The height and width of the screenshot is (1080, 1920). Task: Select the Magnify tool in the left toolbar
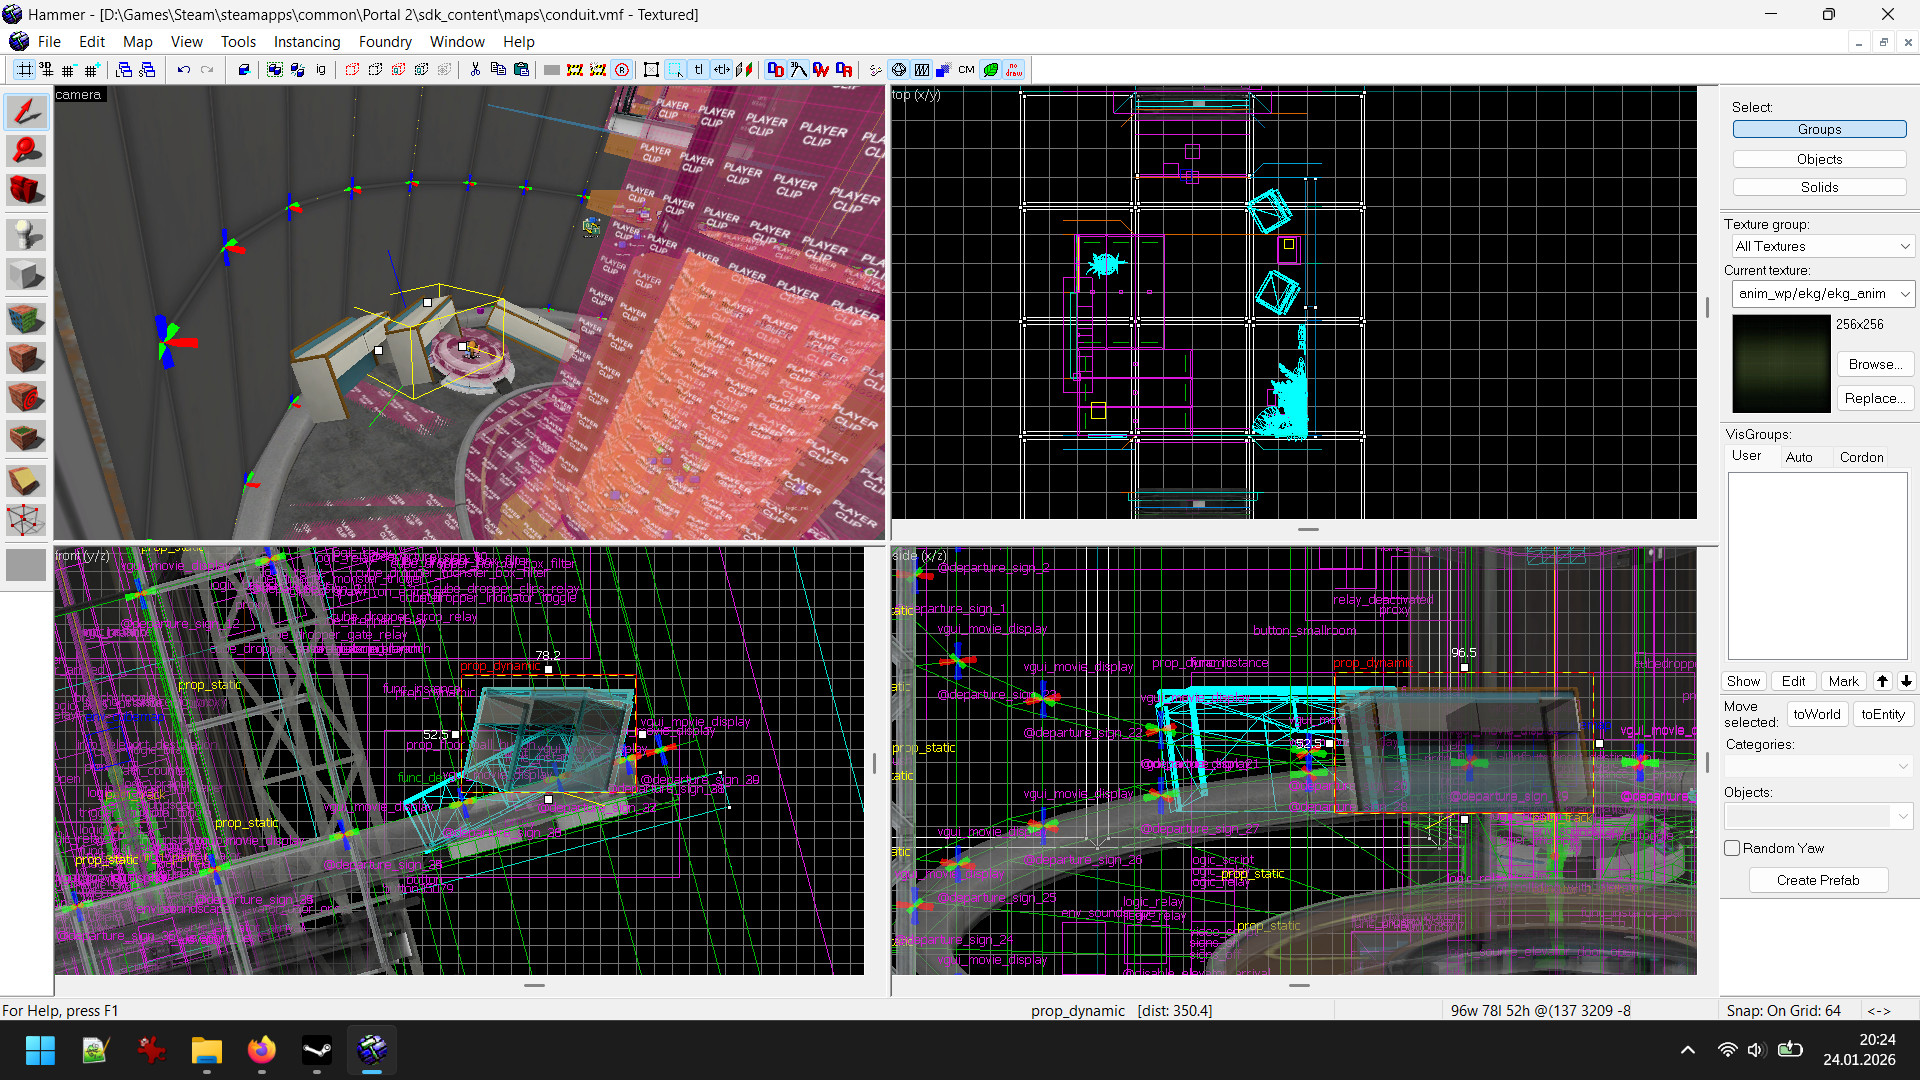click(26, 151)
